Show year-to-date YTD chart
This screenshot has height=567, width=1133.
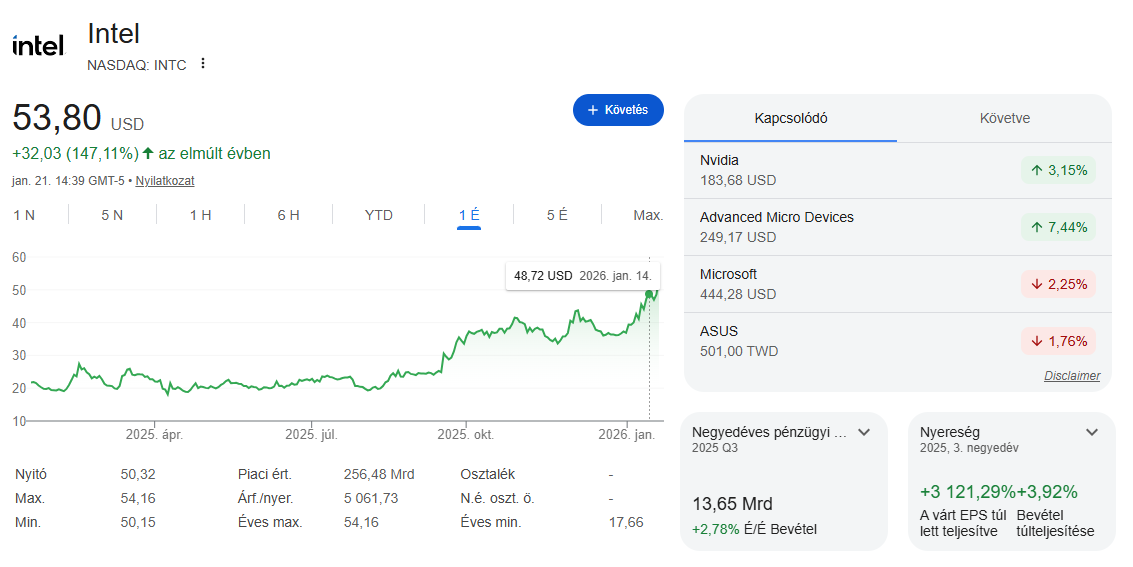coord(379,215)
